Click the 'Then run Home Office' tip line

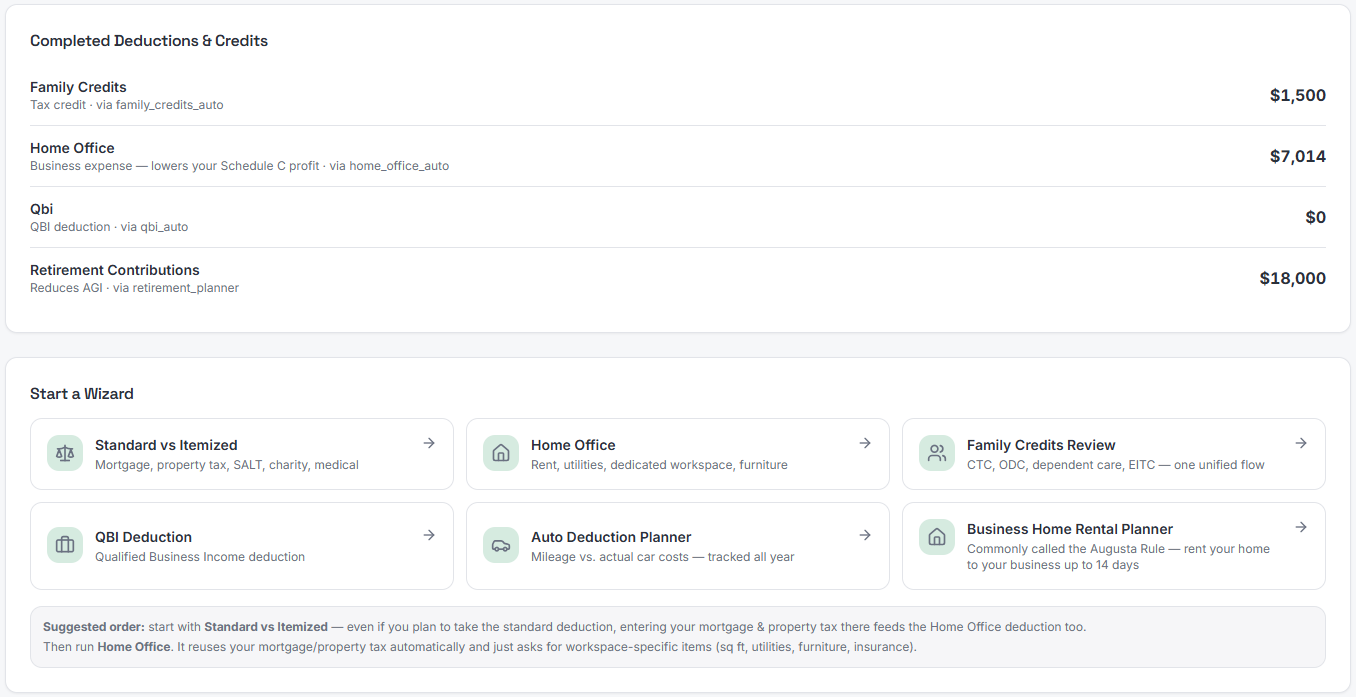[x=480, y=647]
